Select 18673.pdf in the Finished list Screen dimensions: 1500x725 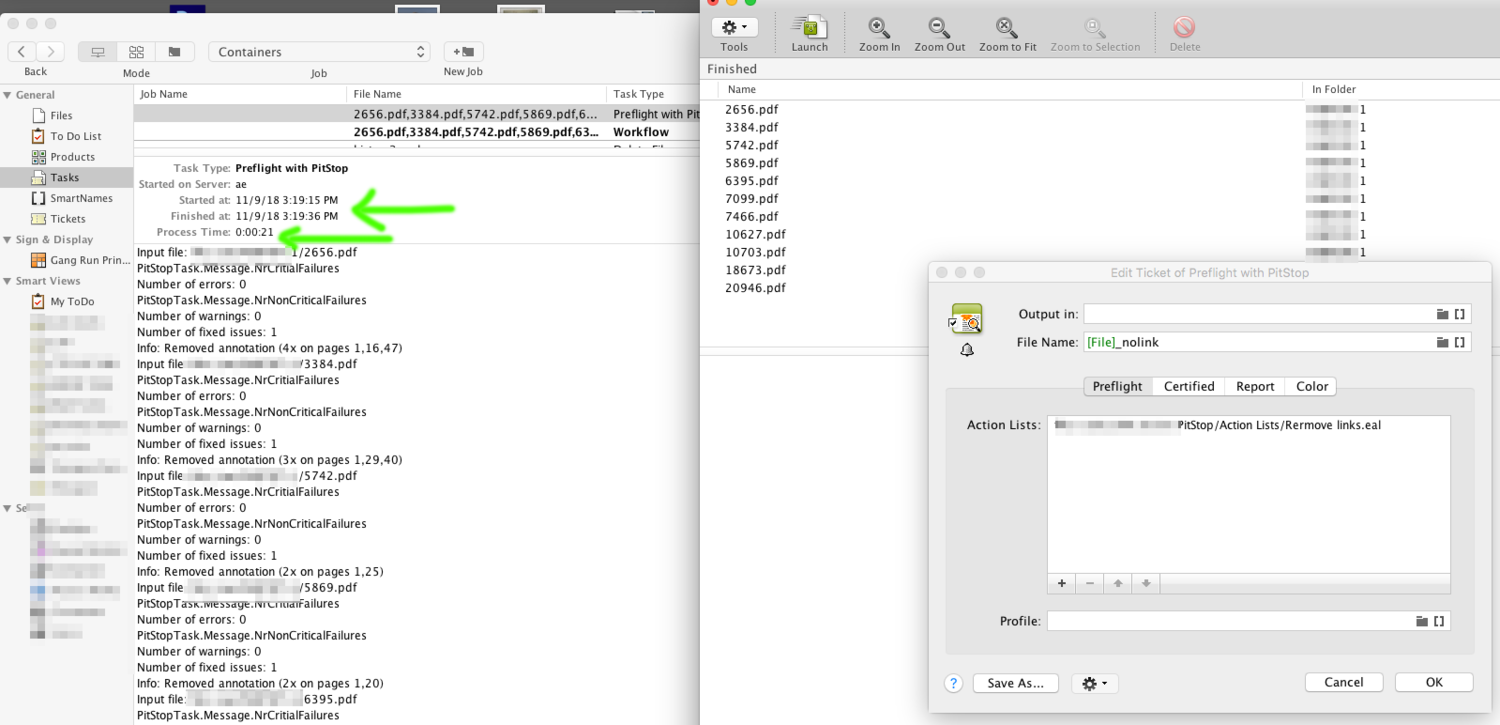755,270
